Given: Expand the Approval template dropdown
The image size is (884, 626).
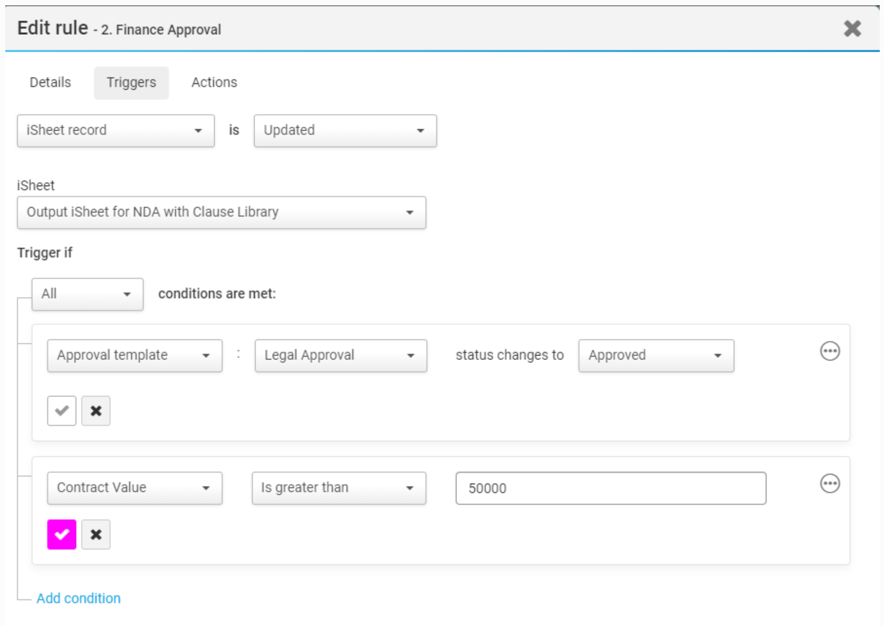Looking at the screenshot, I should point(134,356).
